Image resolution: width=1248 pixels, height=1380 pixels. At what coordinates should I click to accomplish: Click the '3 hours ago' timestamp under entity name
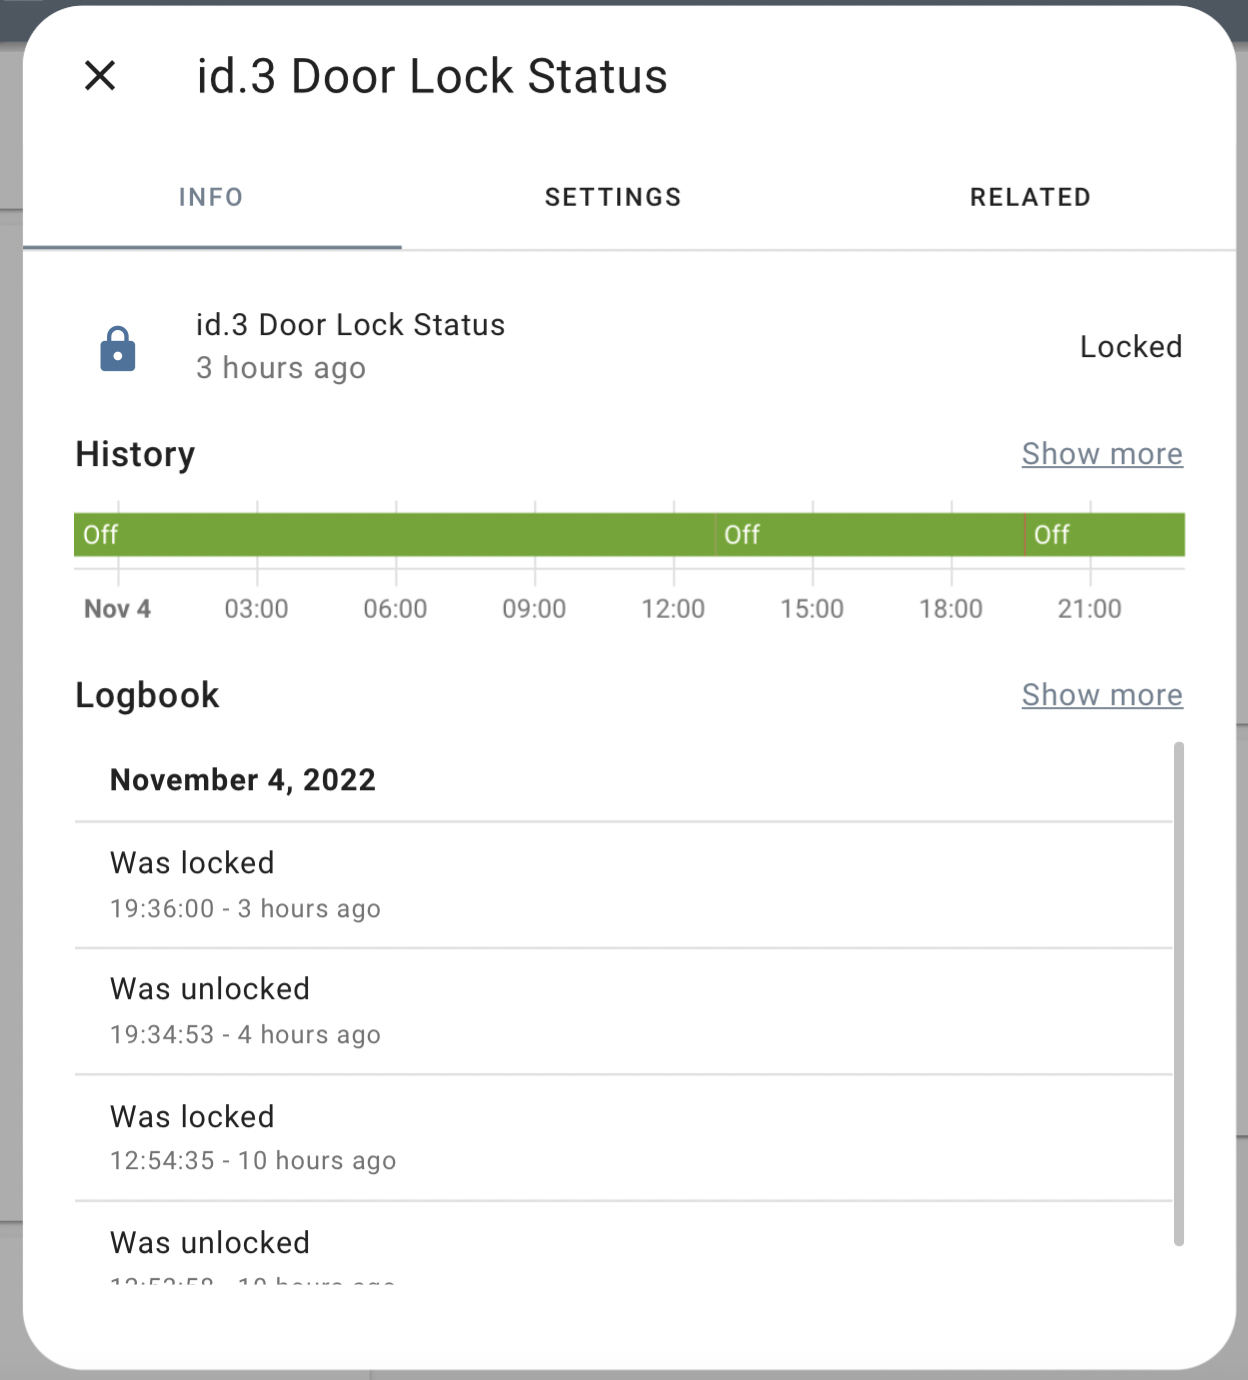tap(281, 368)
